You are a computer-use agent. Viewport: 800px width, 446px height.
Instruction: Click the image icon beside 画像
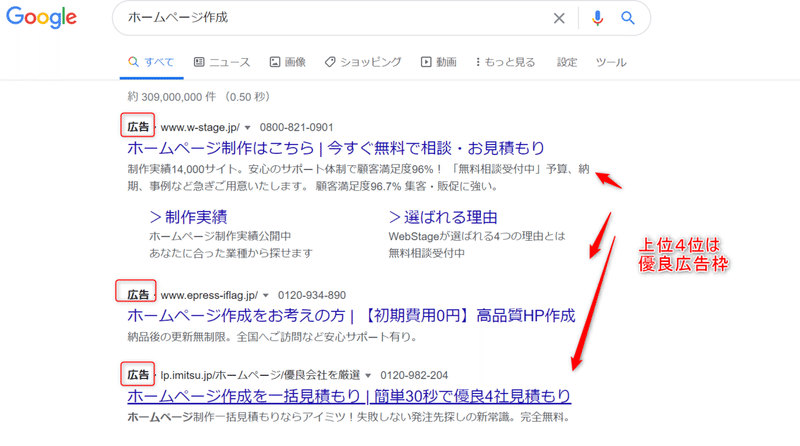click(274, 62)
